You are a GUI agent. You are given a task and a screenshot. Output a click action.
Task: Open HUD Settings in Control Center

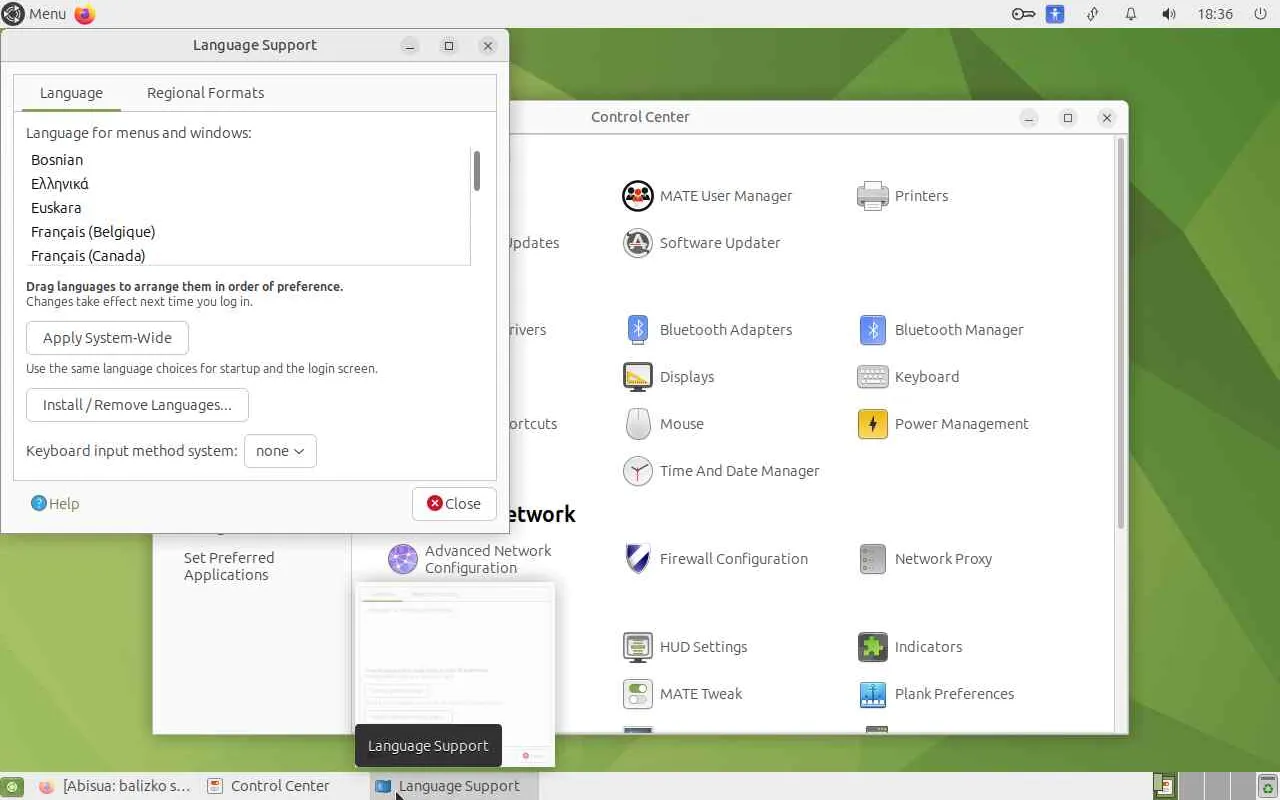click(685, 647)
